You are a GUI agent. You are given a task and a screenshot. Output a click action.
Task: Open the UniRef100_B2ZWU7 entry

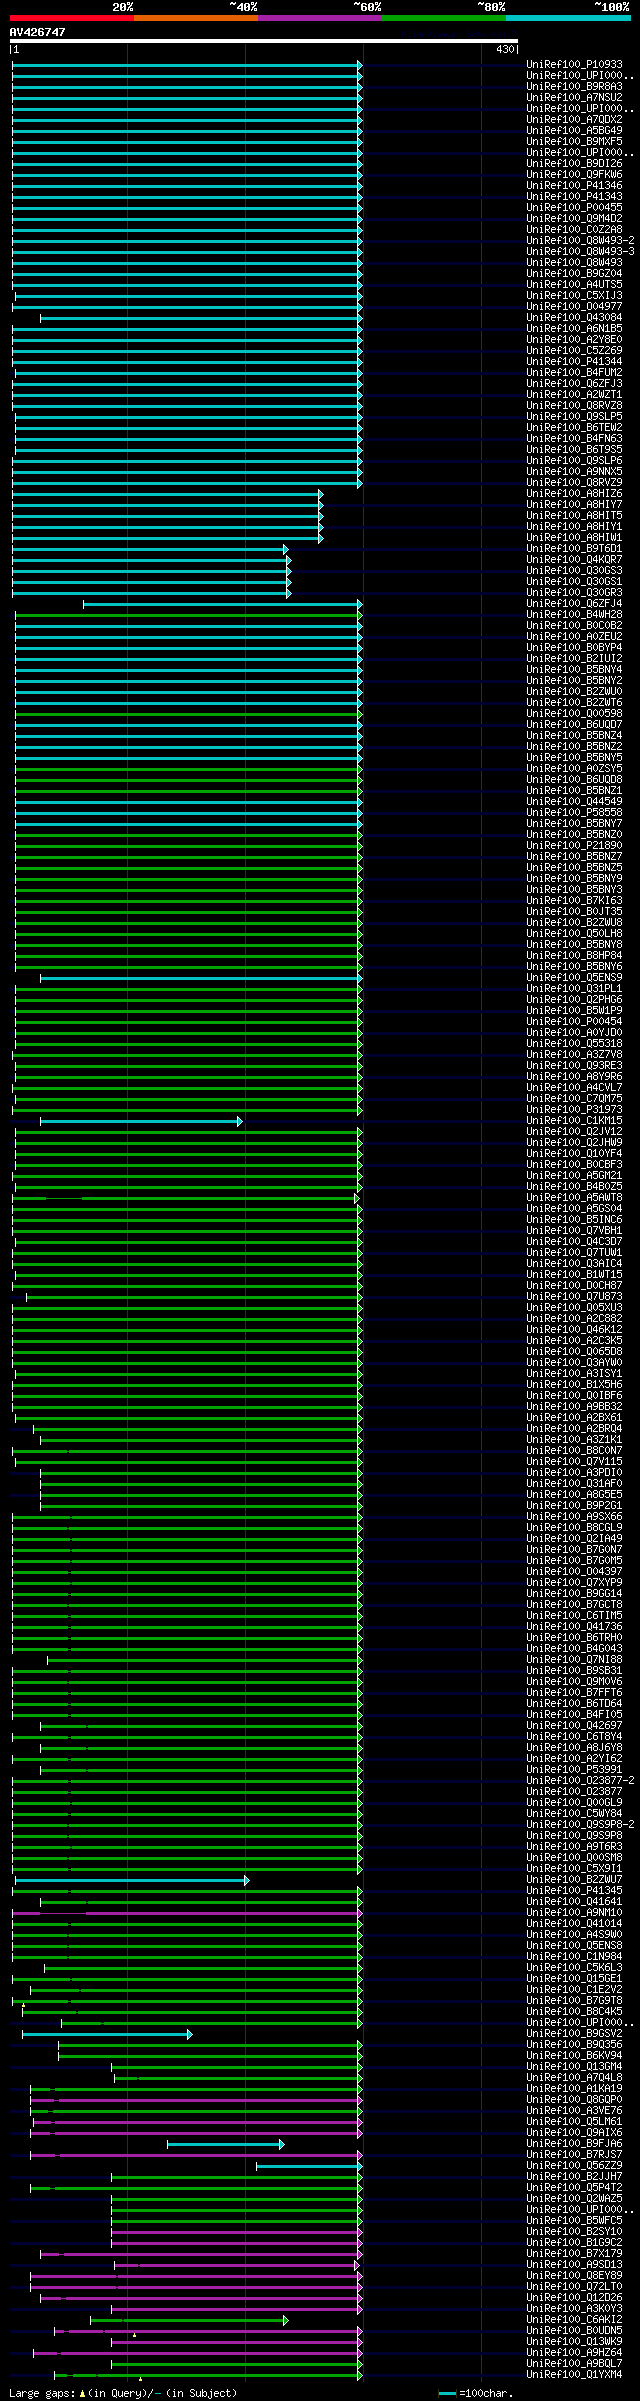pyautogui.click(x=574, y=1880)
